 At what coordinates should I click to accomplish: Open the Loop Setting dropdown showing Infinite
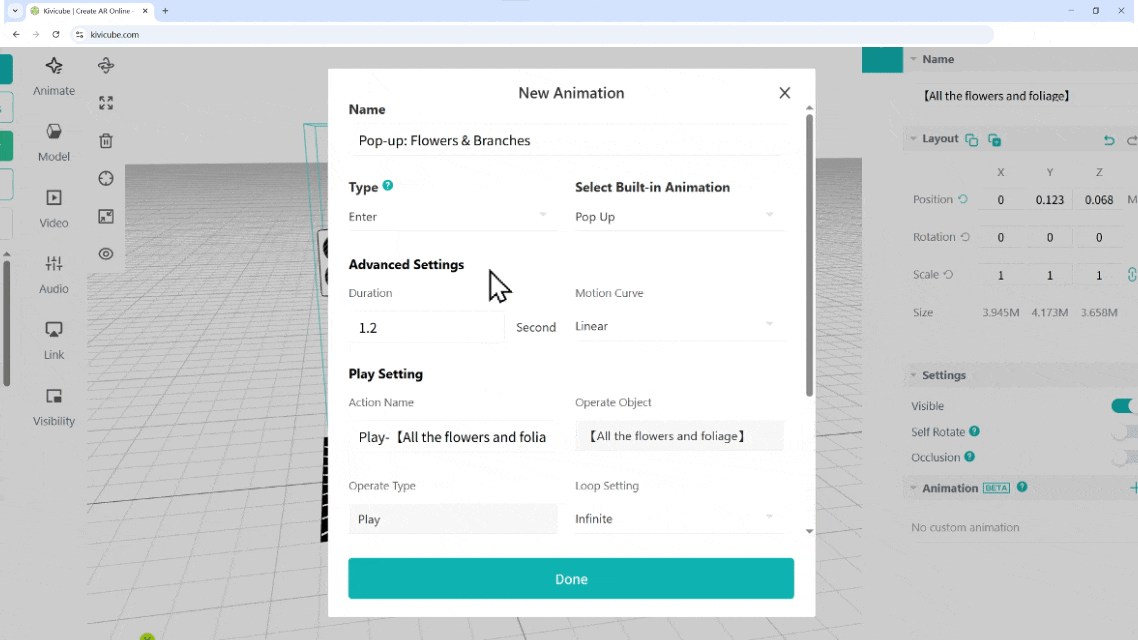coord(678,518)
